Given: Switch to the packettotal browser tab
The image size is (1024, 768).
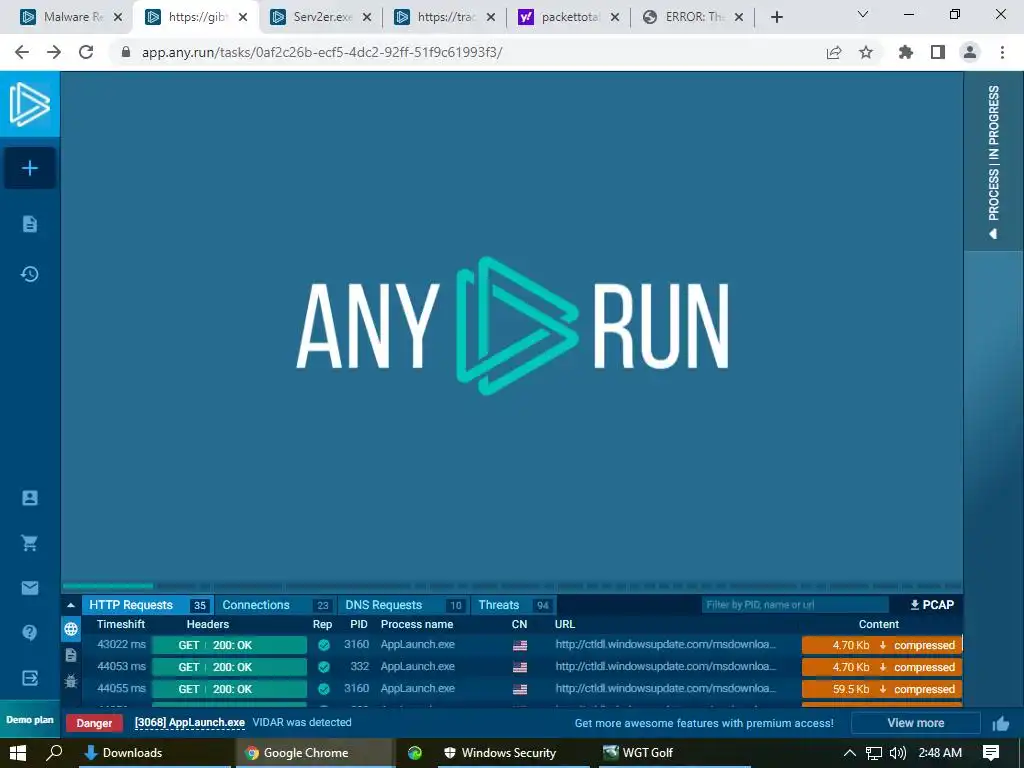Looking at the screenshot, I should click(568, 17).
